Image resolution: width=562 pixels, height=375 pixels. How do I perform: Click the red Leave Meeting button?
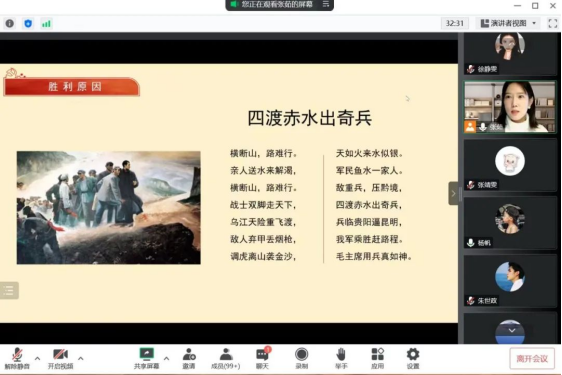[532, 359]
